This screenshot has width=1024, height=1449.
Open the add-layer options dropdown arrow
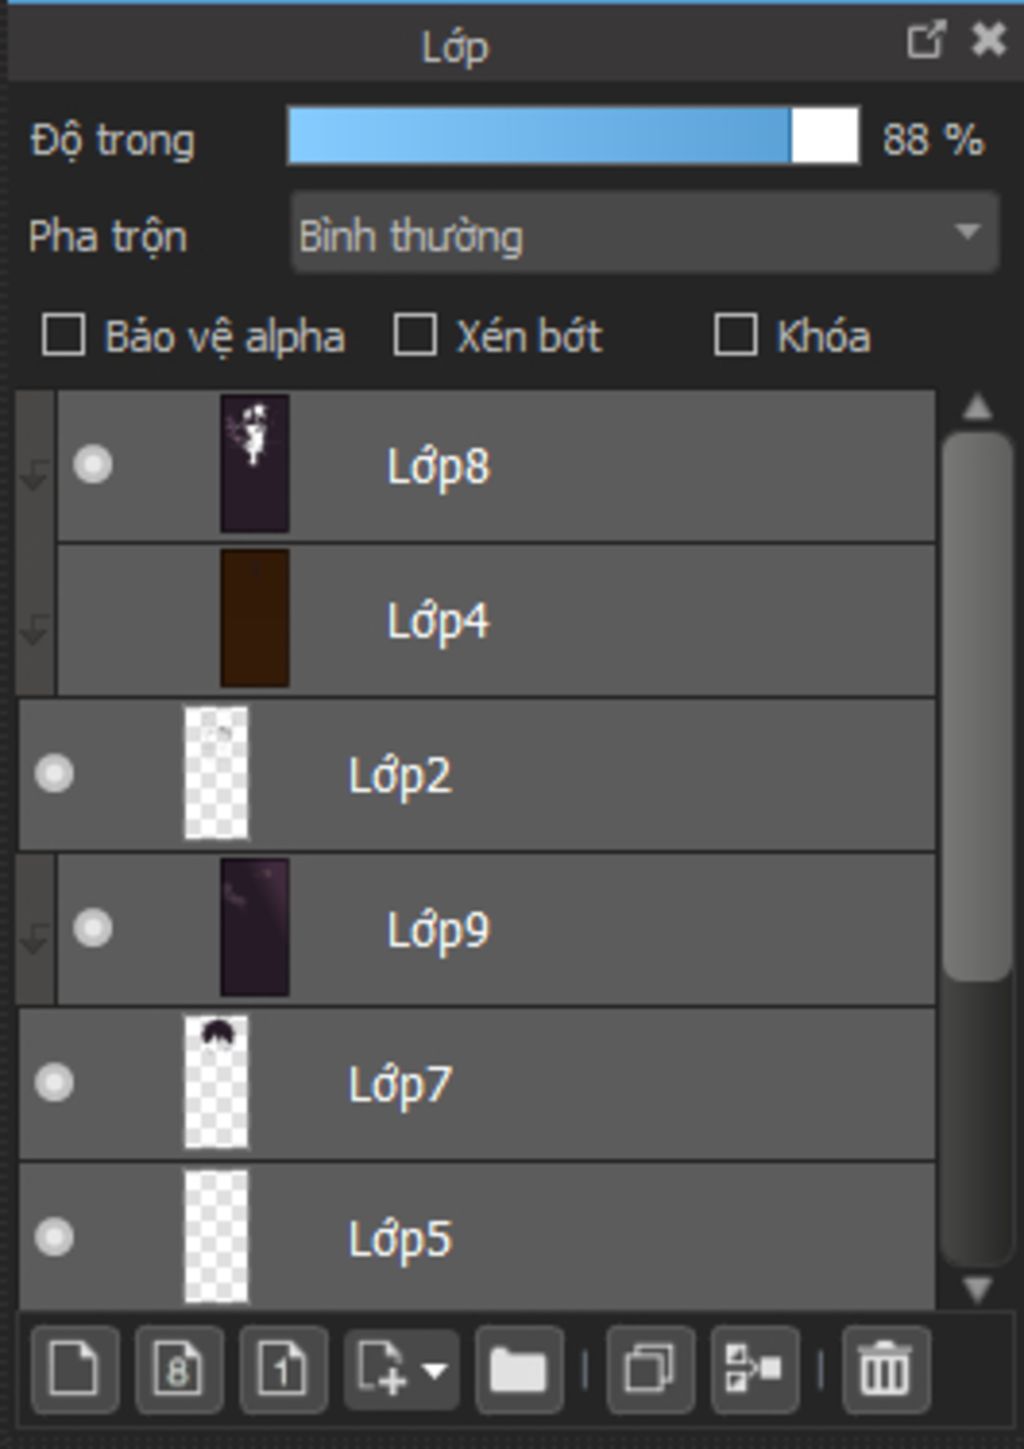tap(436, 1370)
